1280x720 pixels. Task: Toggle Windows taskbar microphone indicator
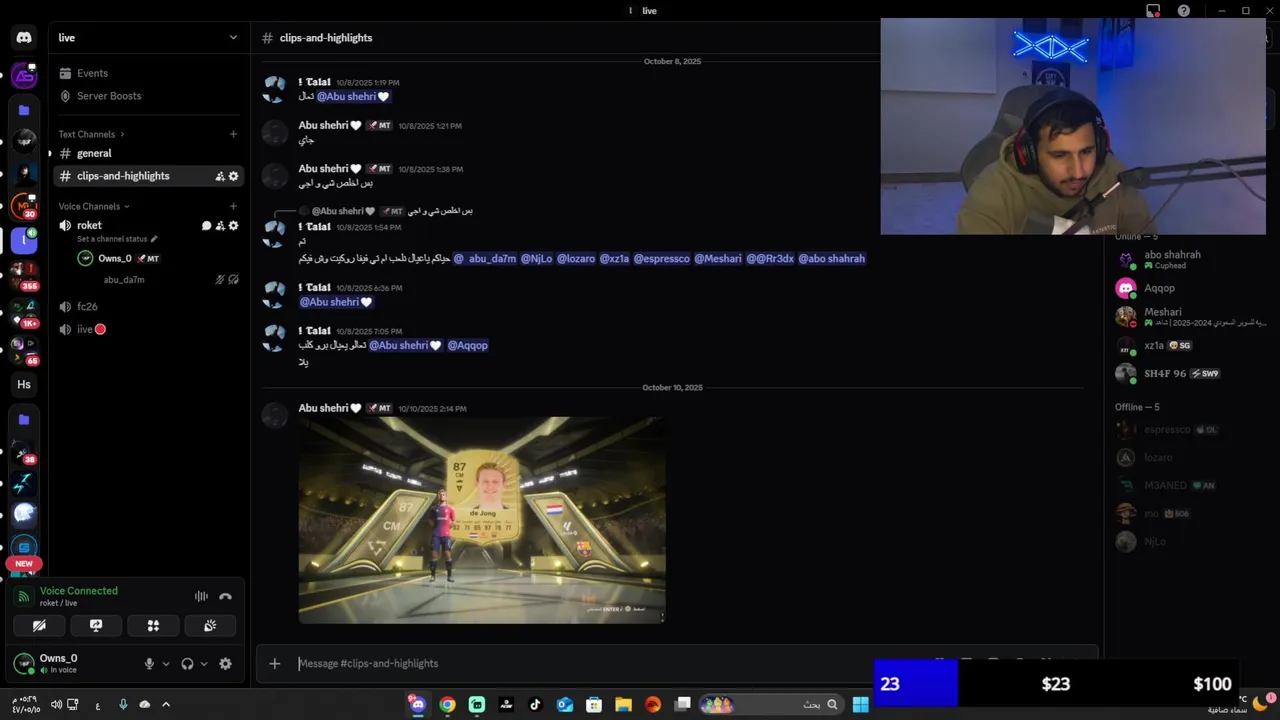[x=123, y=705]
